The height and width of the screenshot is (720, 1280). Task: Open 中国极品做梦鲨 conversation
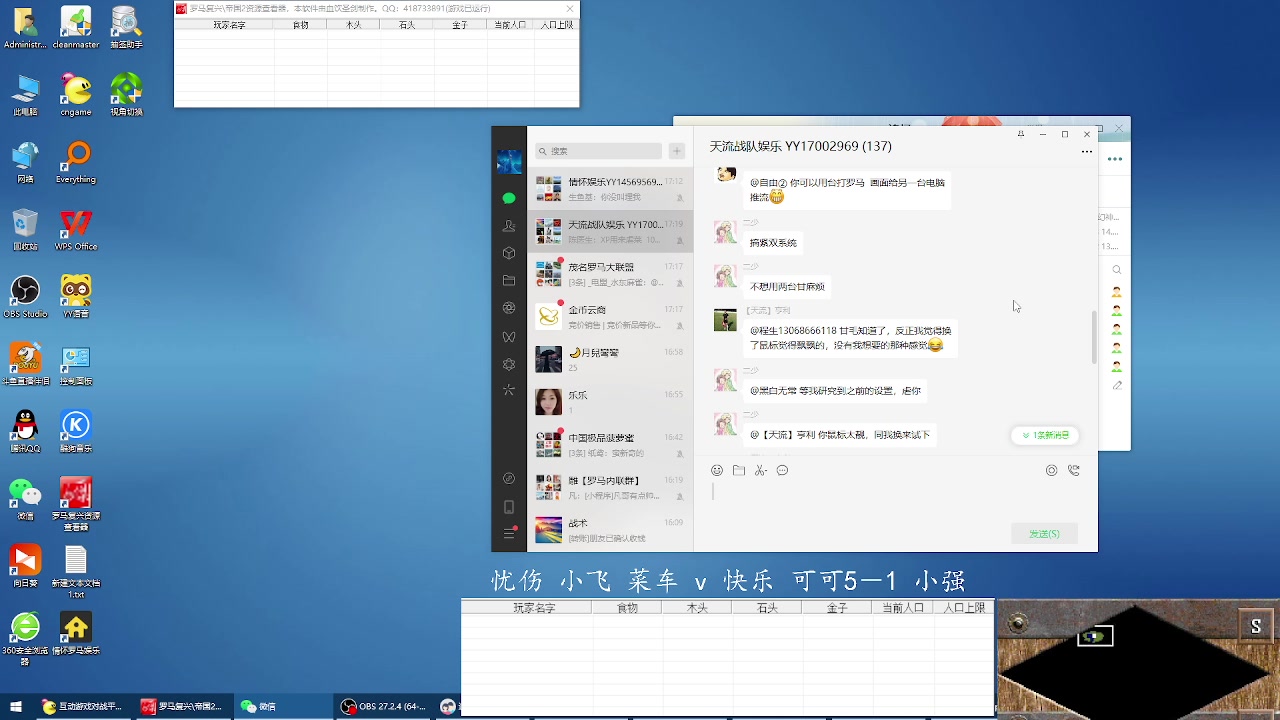tap(610, 445)
